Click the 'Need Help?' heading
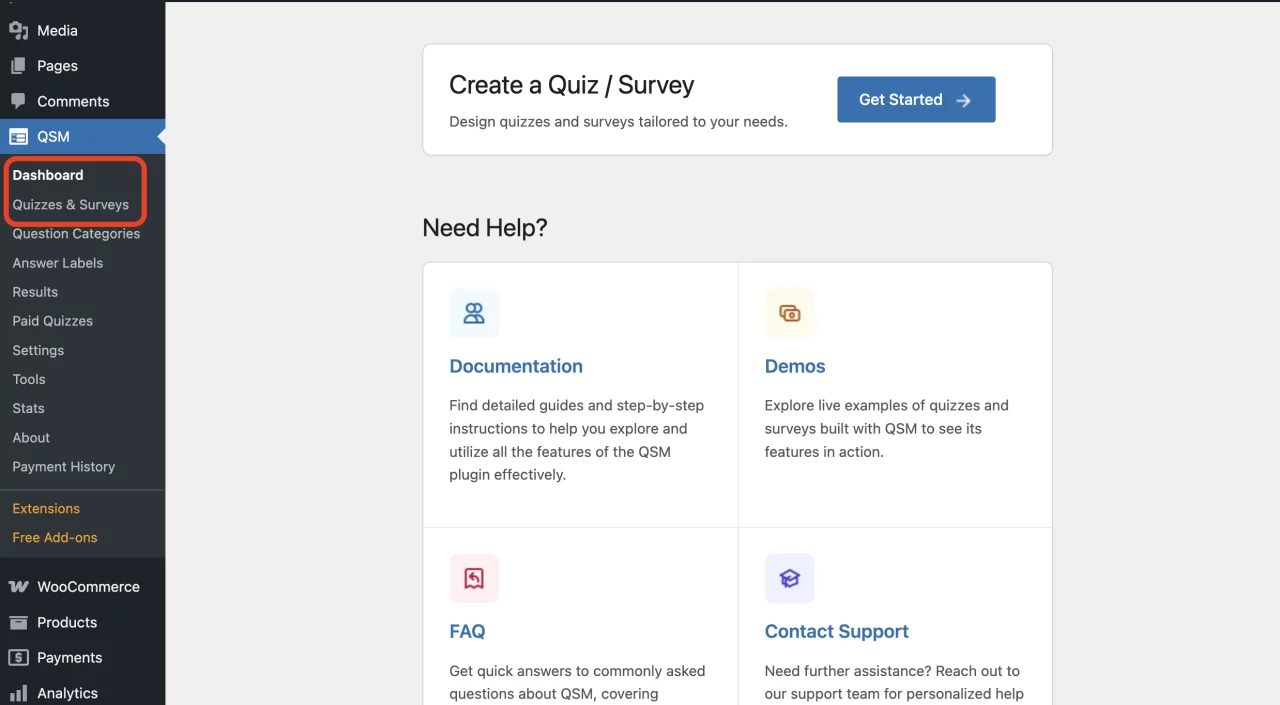This screenshot has height=705, width=1280. (485, 228)
